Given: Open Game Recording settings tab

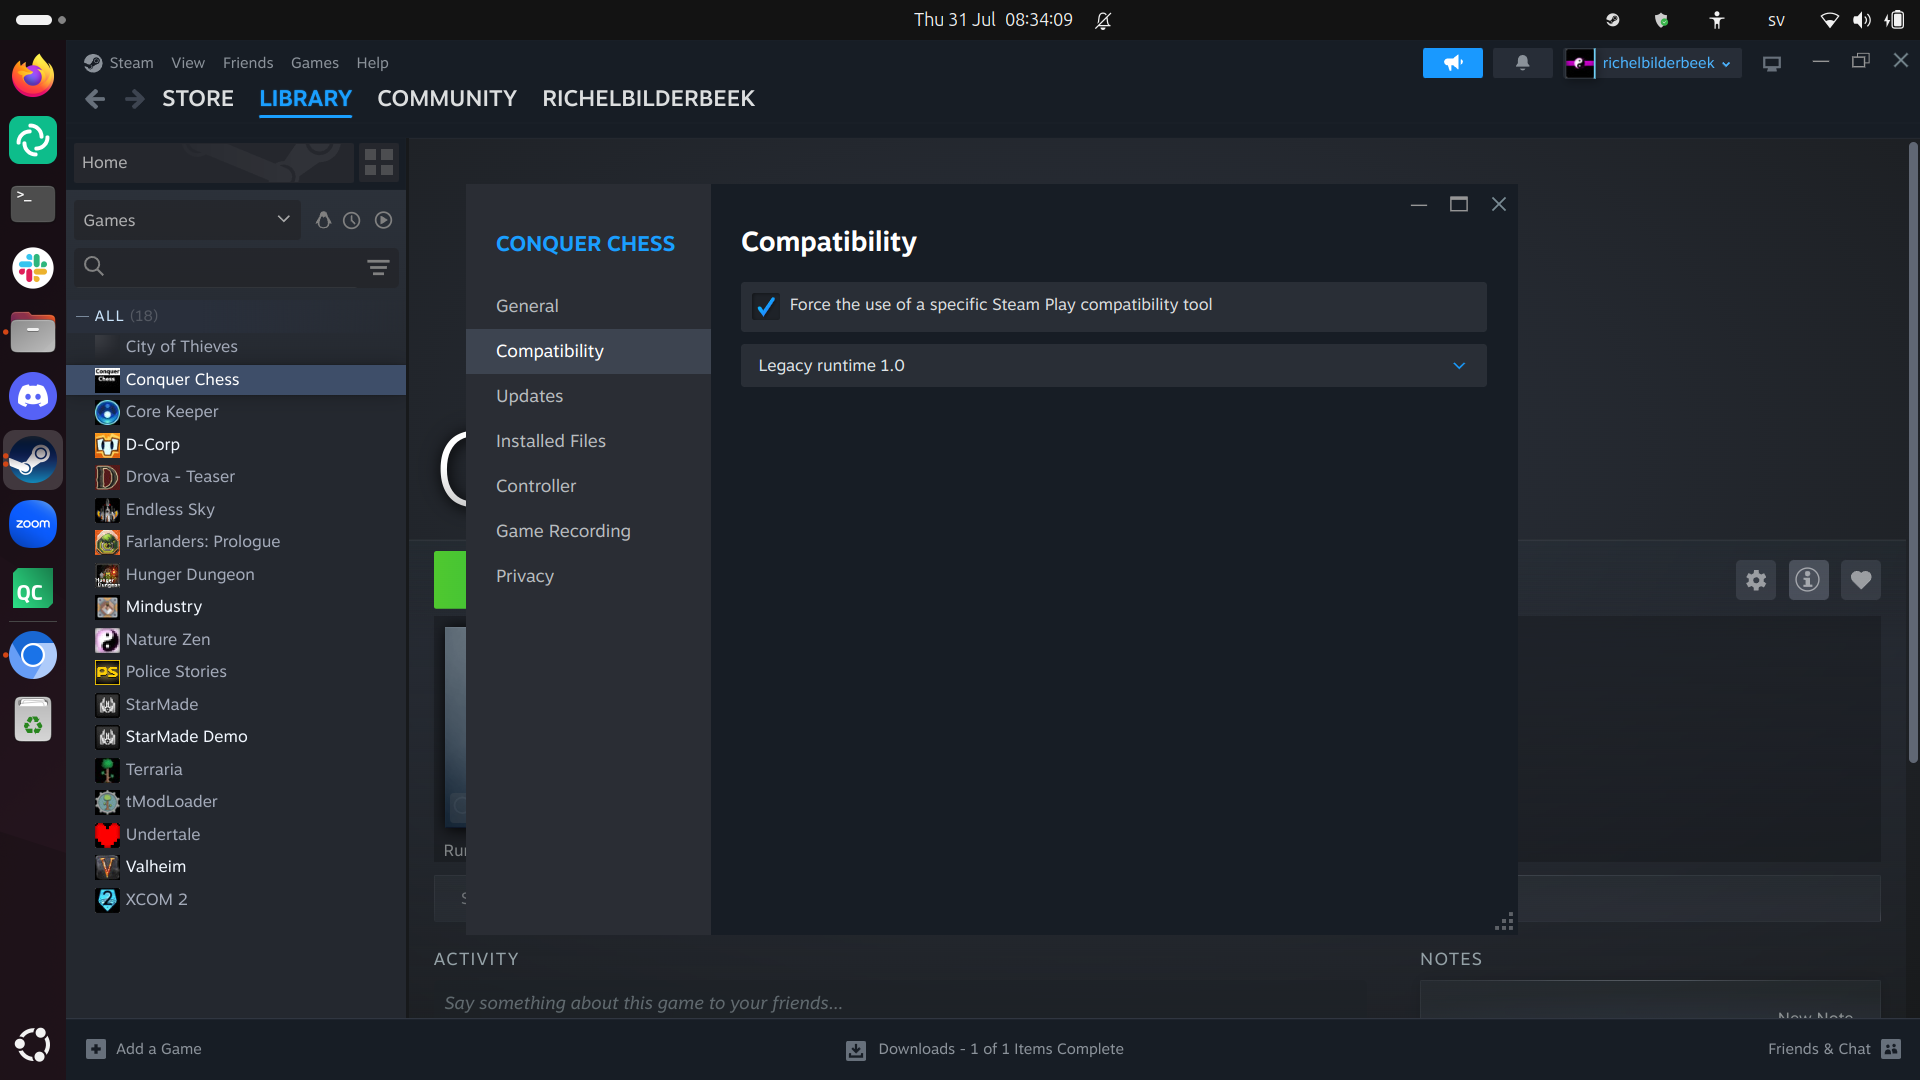Looking at the screenshot, I should (x=588, y=531).
